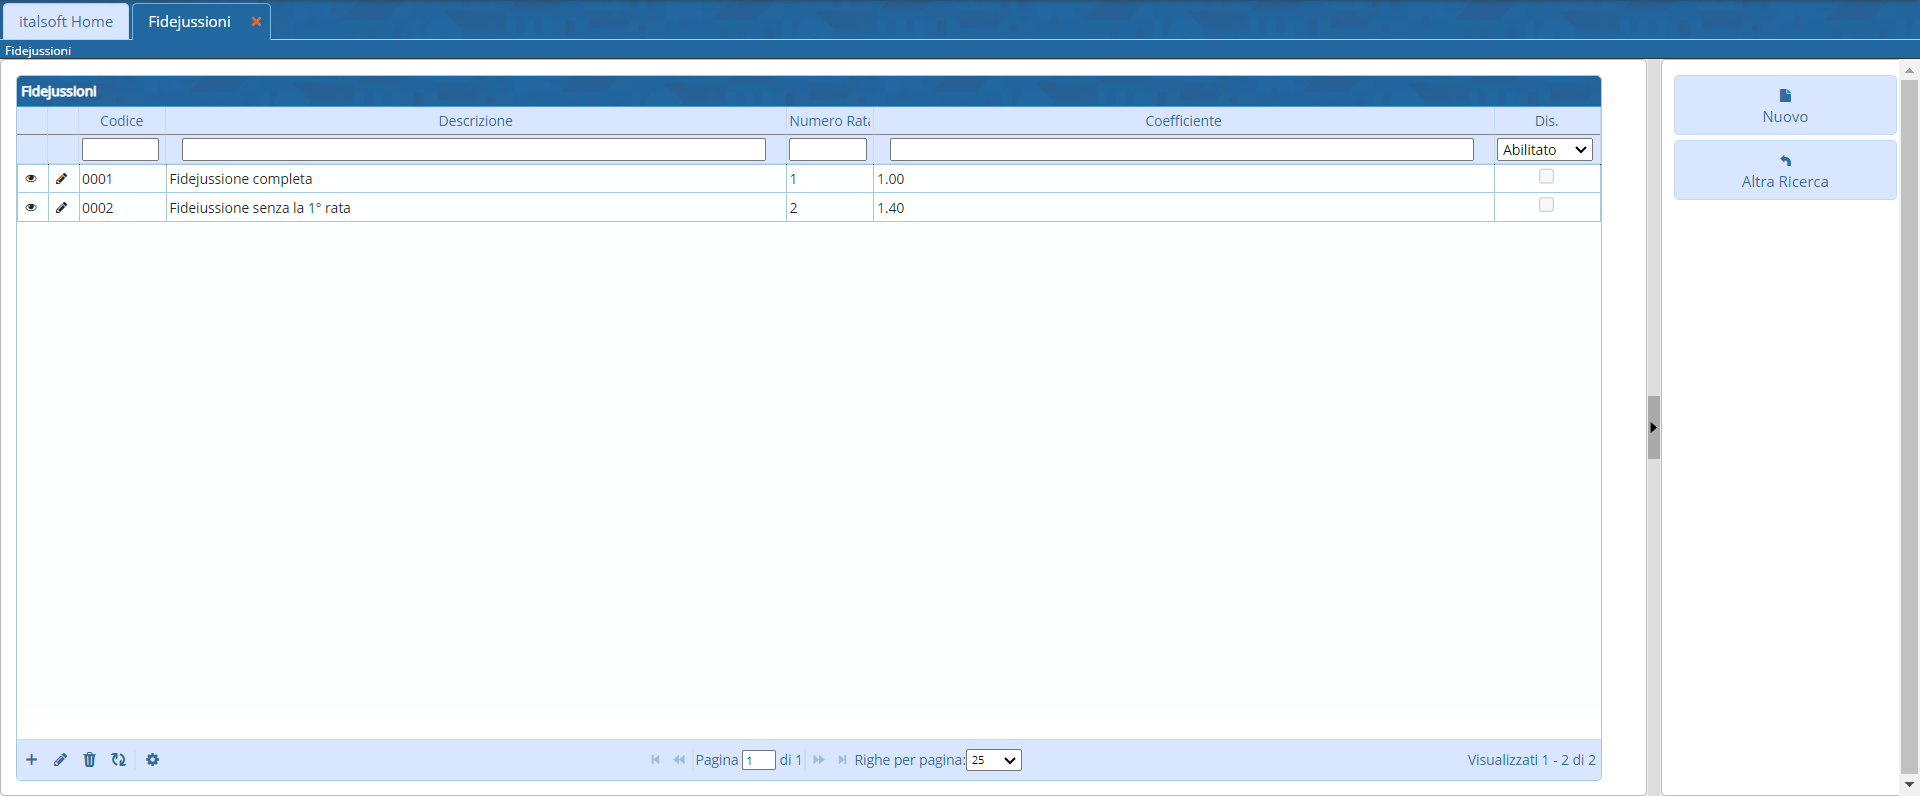Open the Abilitato filter dropdown
This screenshot has height=796, width=1920.
1544,150
